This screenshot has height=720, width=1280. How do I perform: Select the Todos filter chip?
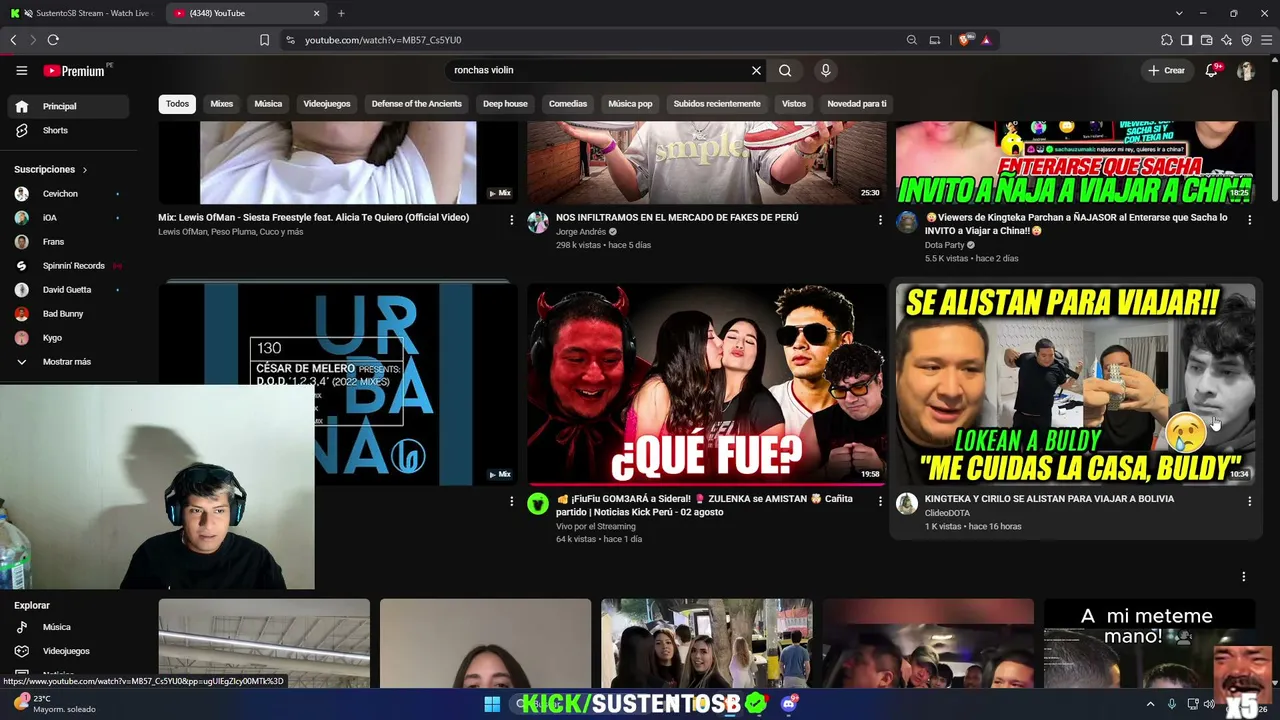pyautogui.click(x=177, y=104)
